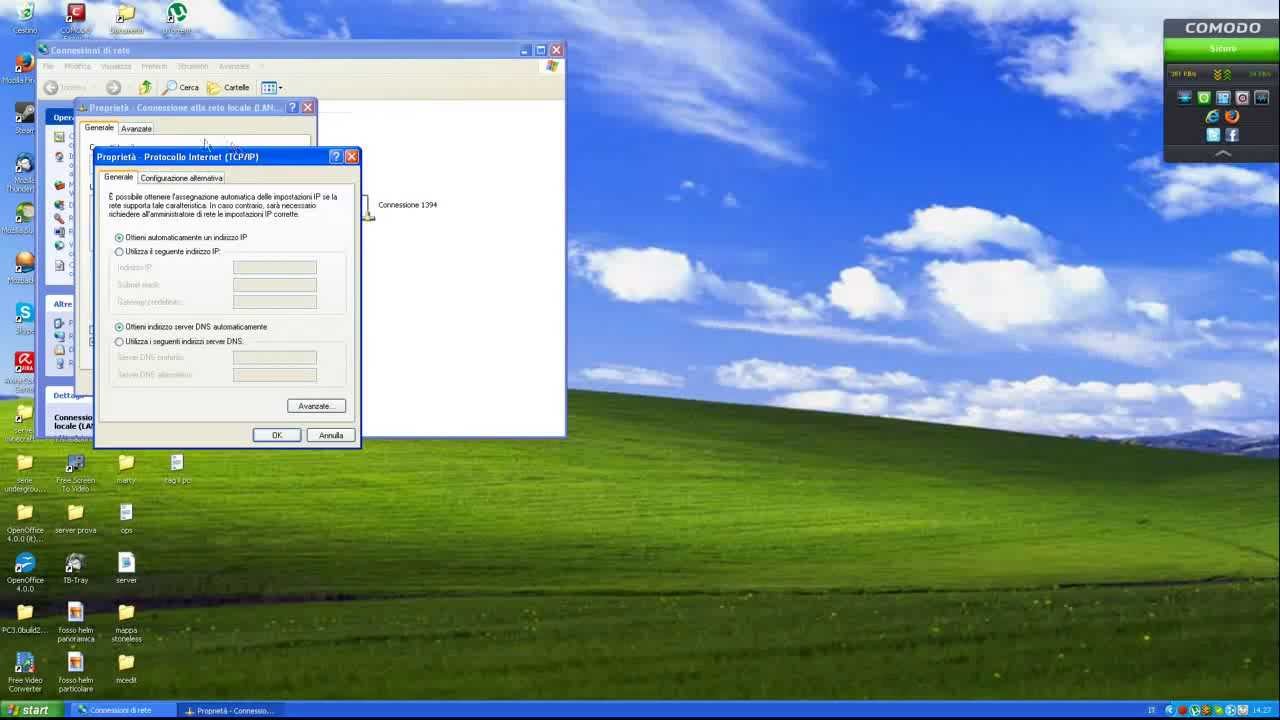This screenshot has width=1280, height=720.
Task: Open the Visualizza menu
Action: coord(116,67)
